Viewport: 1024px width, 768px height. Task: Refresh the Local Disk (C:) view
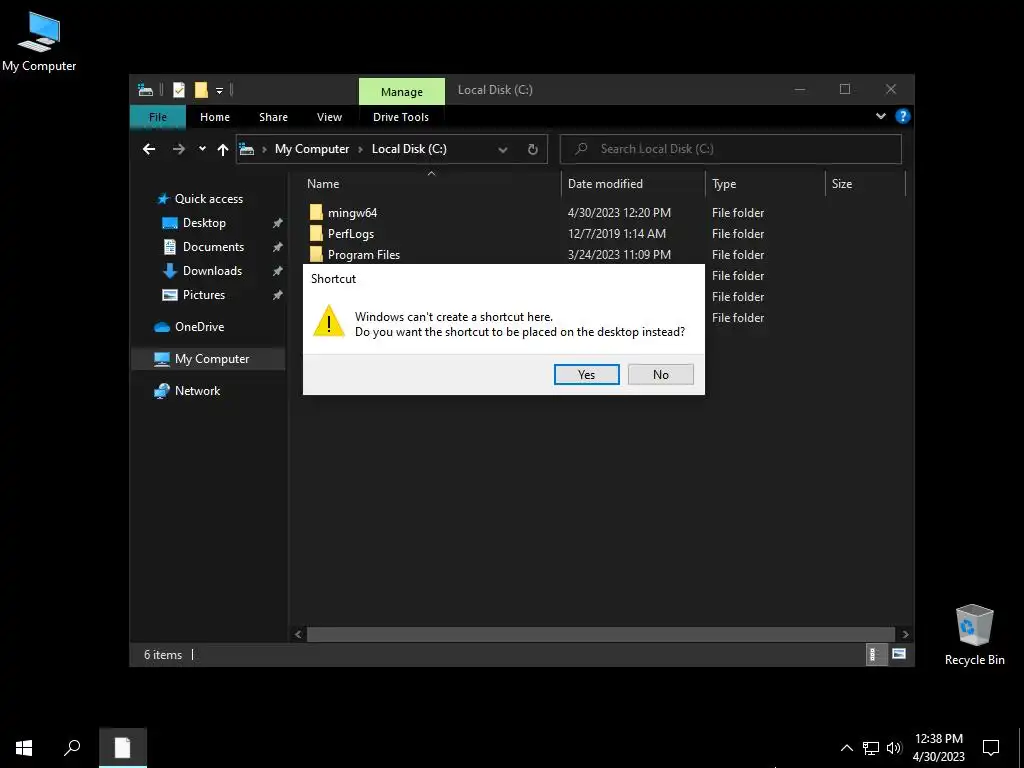coord(532,150)
